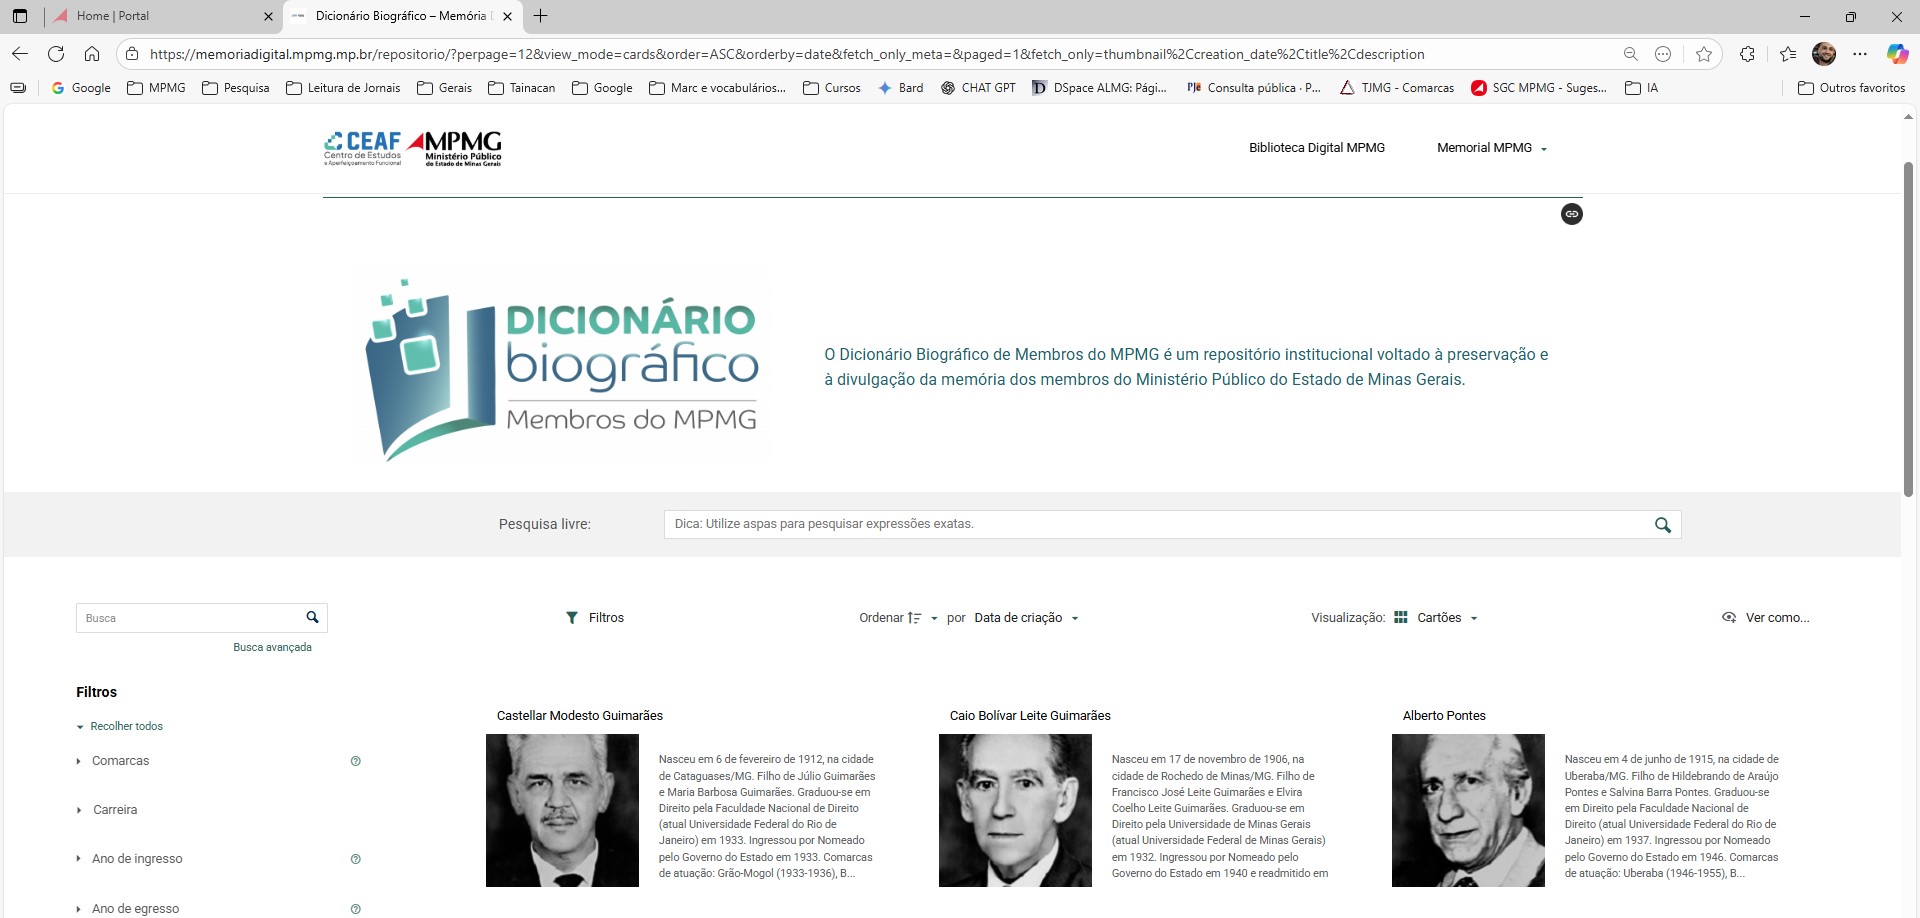Viewport: 1920px width, 918px height.
Task: Open a new browser tab
Action: pos(541,16)
